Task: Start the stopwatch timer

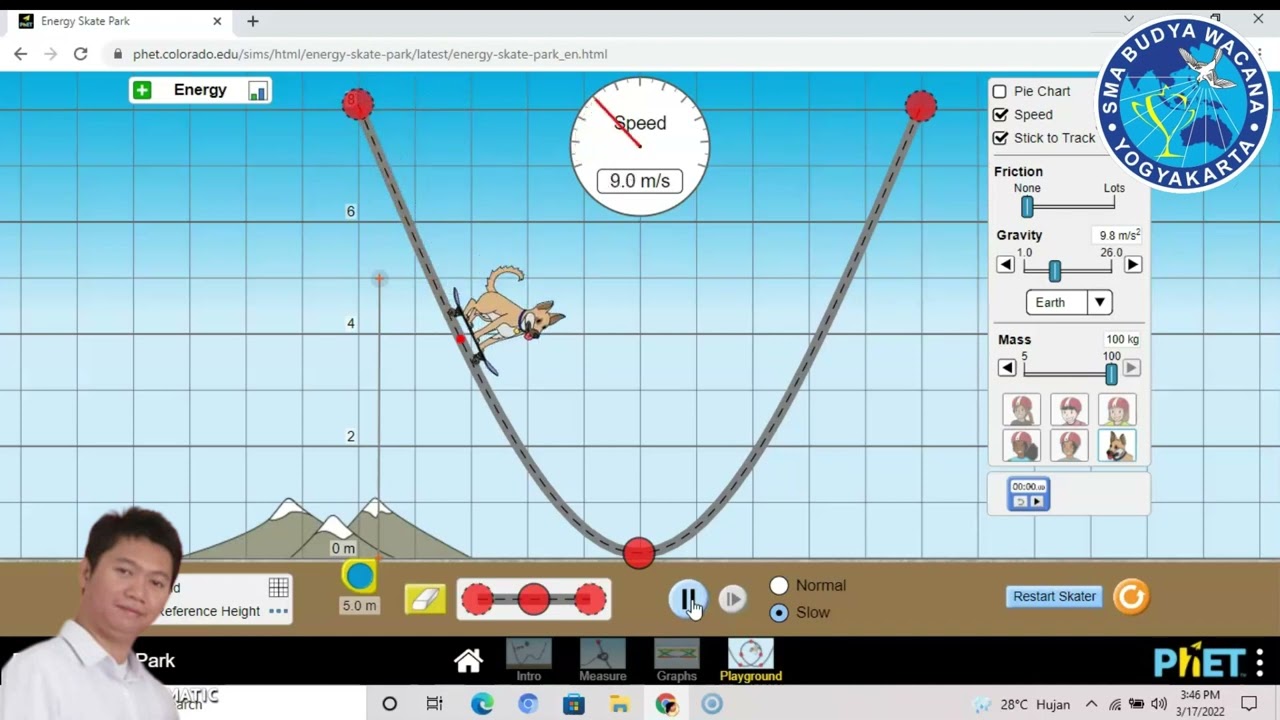Action: pyautogui.click(x=1036, y=502)
